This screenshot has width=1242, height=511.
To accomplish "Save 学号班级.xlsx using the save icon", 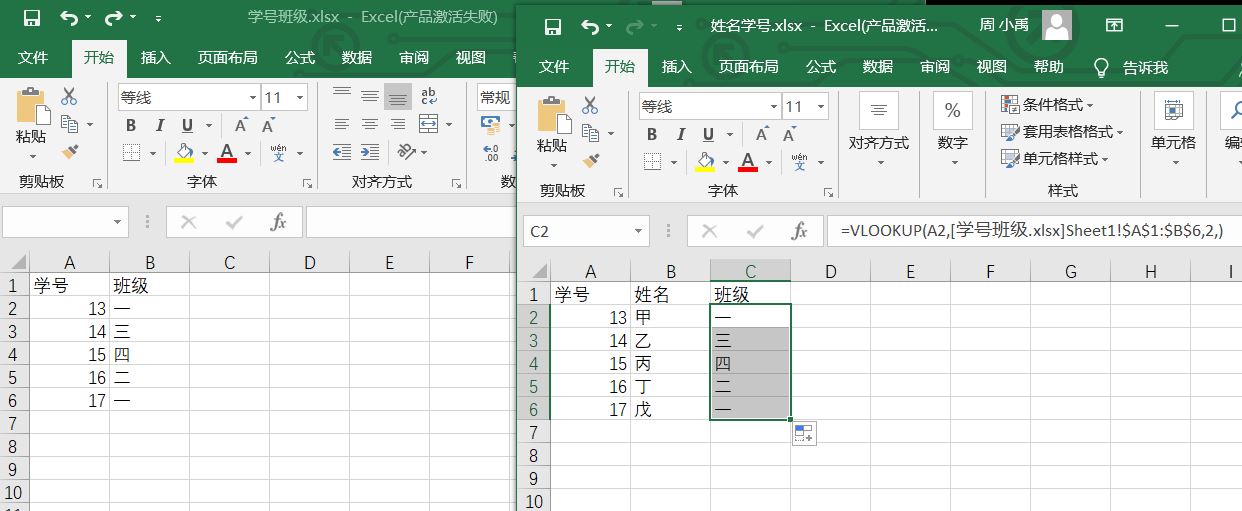I will pyautogui.click(x=32, y=18).
